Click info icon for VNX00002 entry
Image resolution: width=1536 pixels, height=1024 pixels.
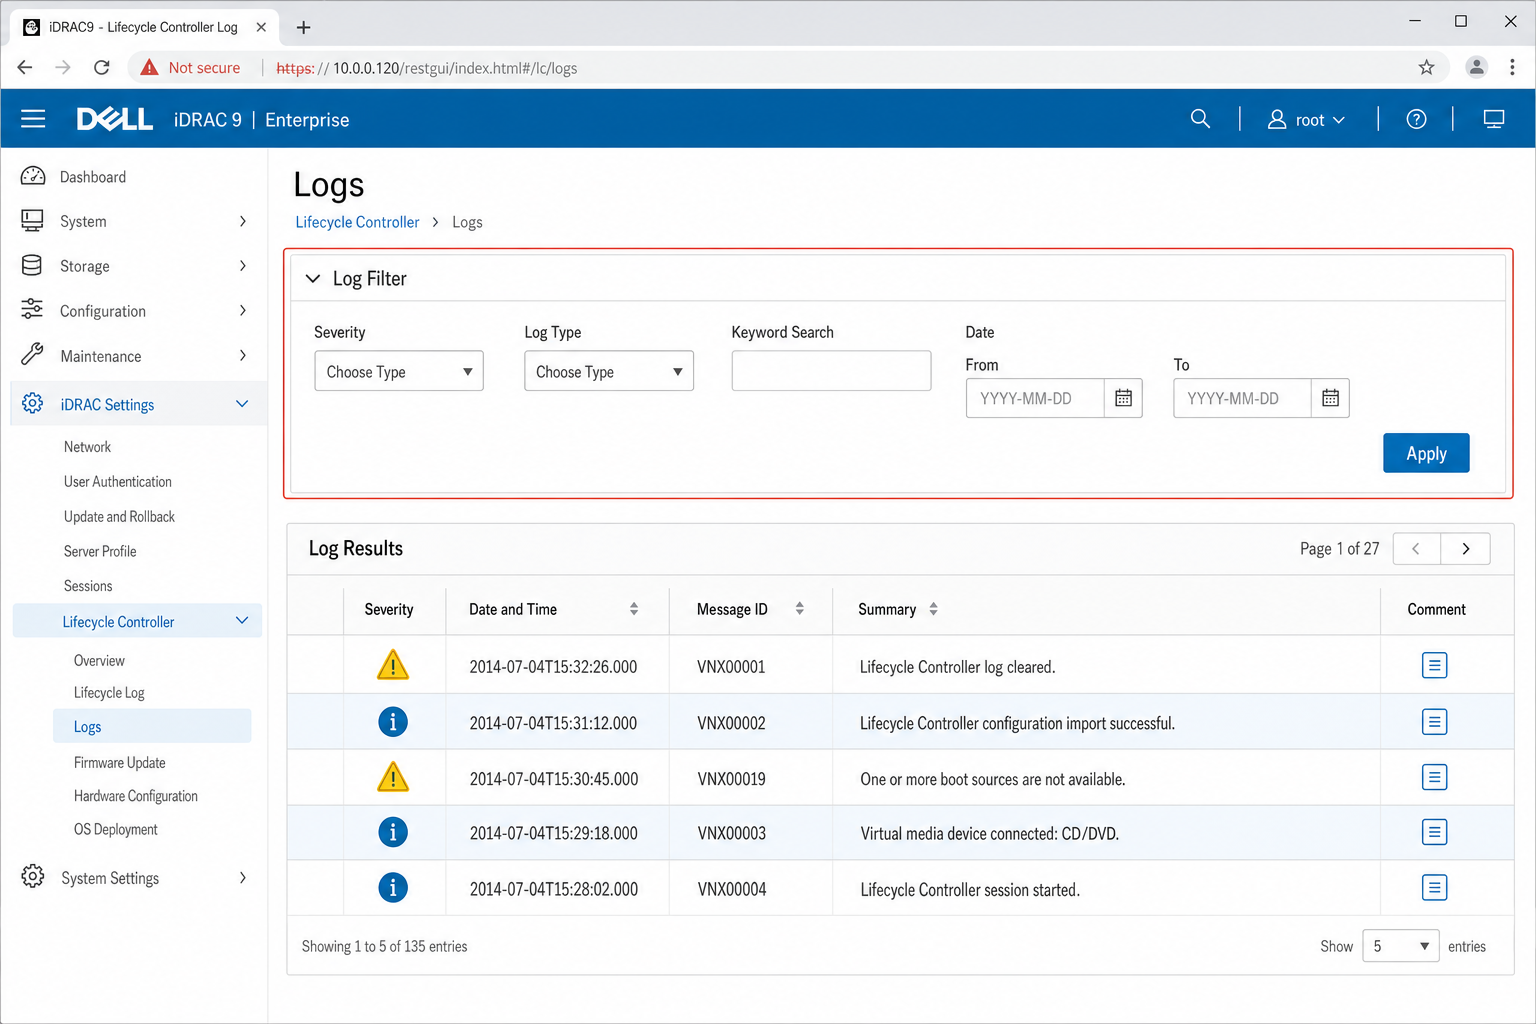coord(393,722)
